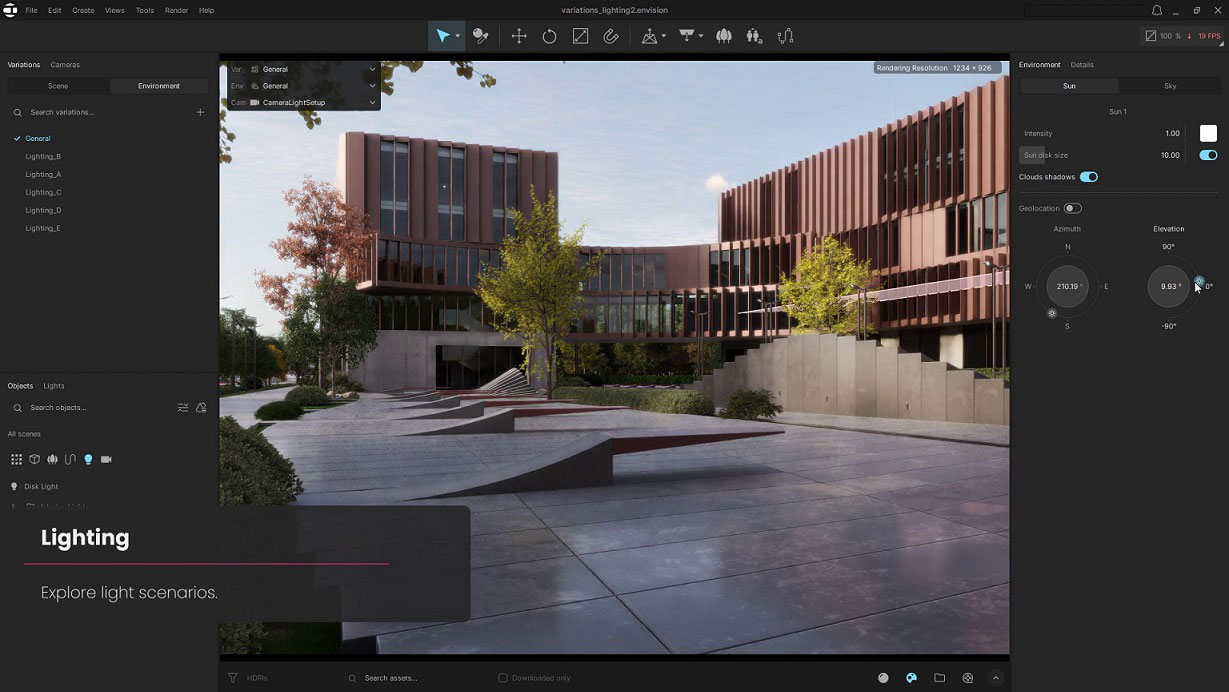The width and height of the screenshot is (1229, 692).
Task: Select the Move tool in toolbar
Action: [519, 36]
